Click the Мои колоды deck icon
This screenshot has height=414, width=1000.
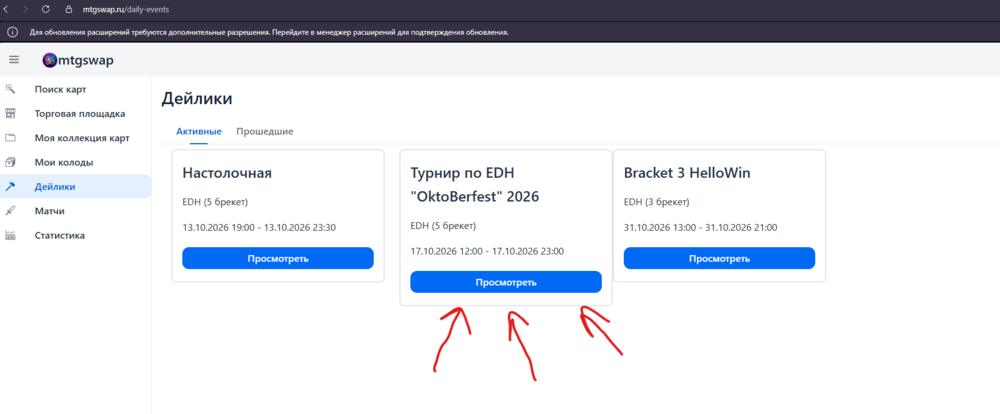[10, 162]
